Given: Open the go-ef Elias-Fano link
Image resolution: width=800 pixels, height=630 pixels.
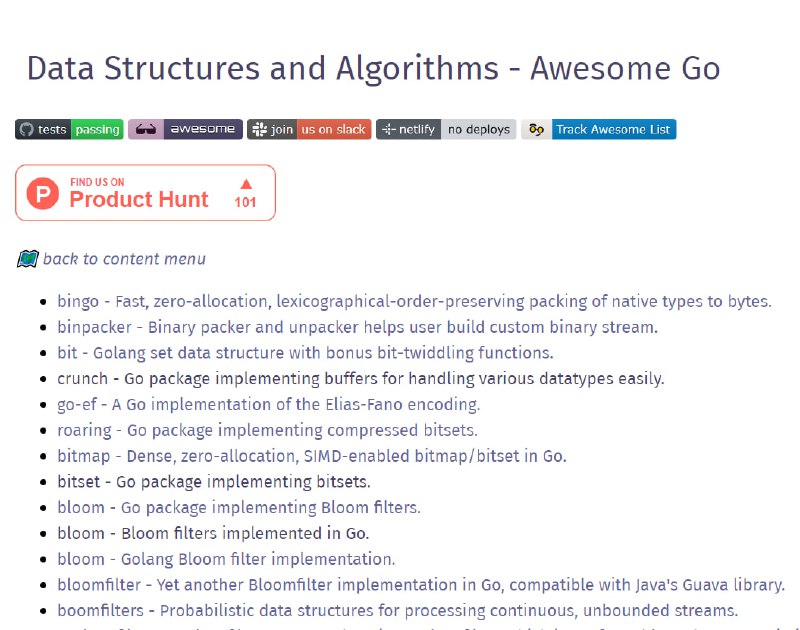Looking at the screenshot, I should tap(77, 405).
